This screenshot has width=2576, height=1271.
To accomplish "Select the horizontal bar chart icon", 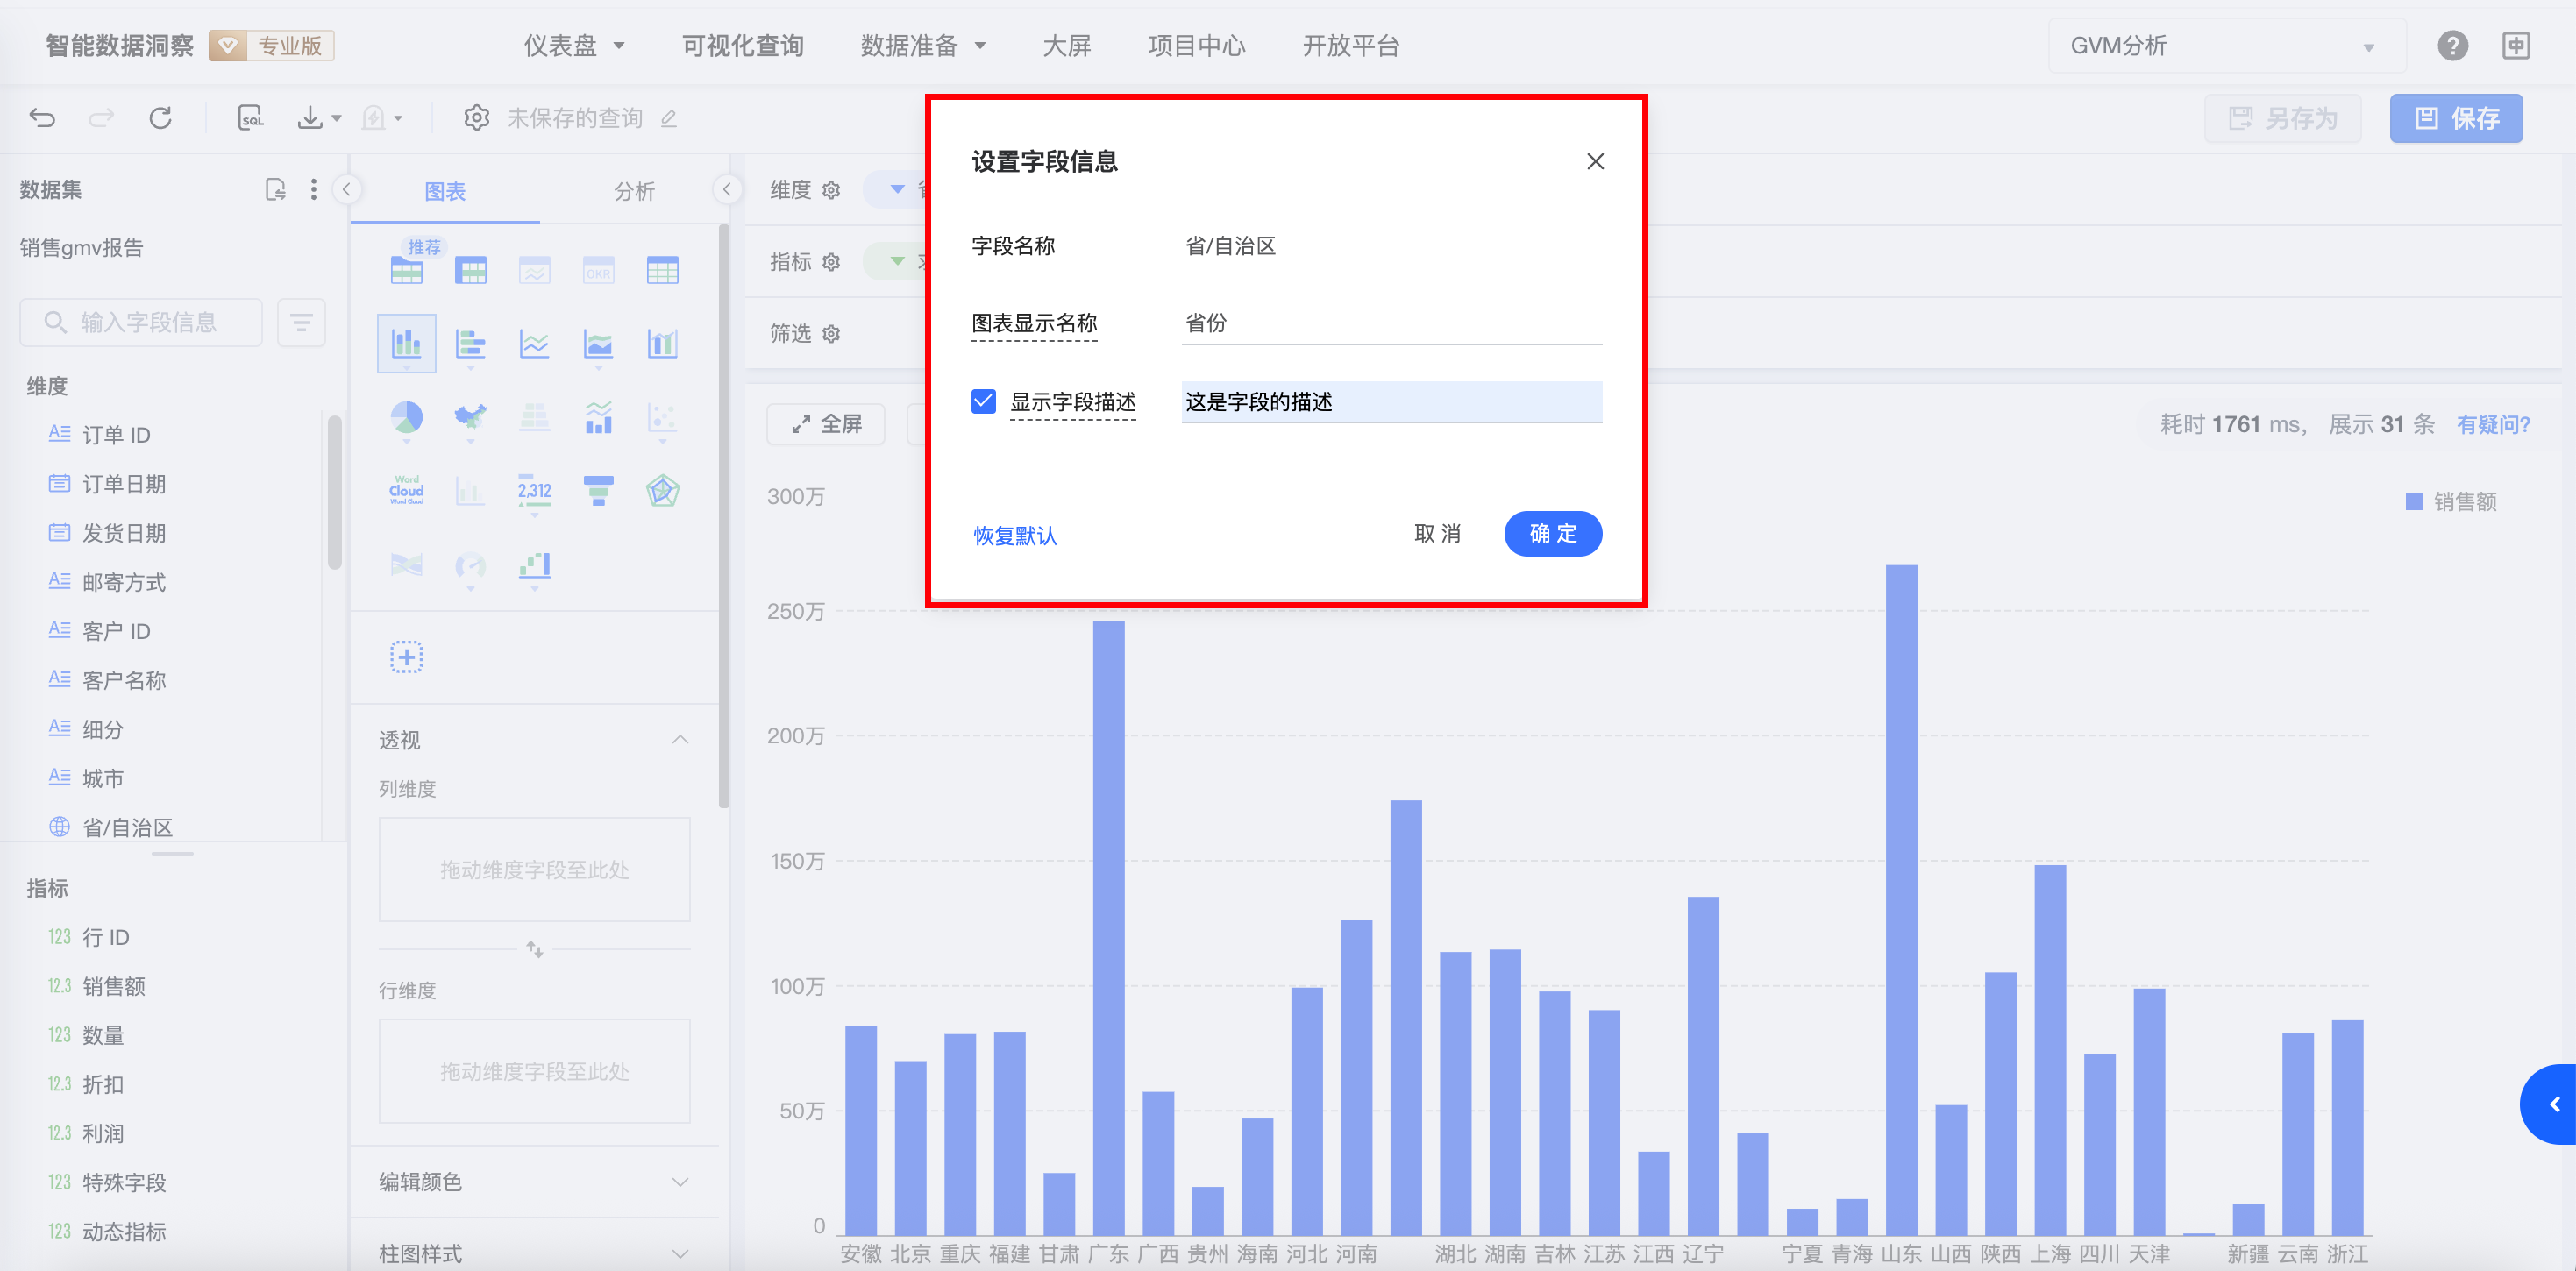I will click(470, 344).
